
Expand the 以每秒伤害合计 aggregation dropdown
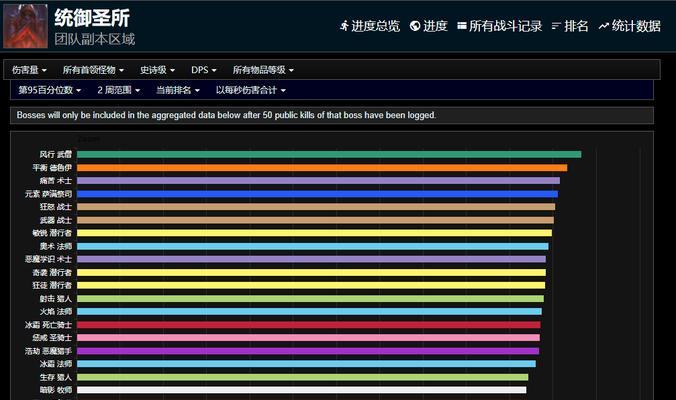[250, 90]
